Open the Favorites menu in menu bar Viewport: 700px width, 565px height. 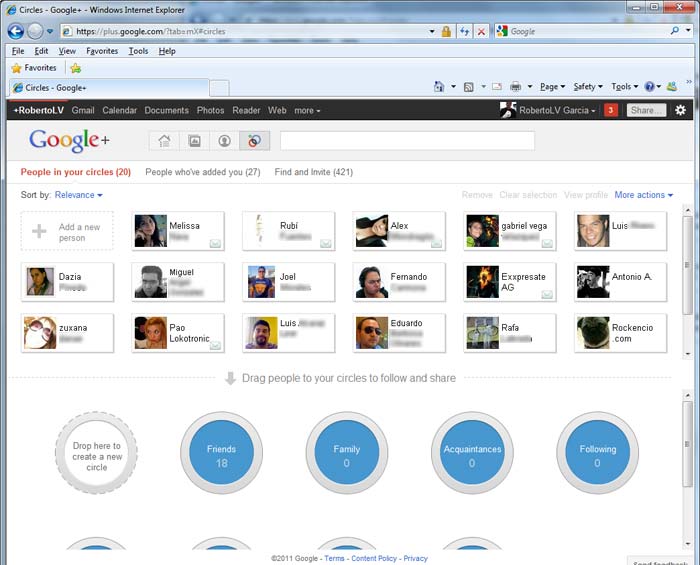point(102,51)
